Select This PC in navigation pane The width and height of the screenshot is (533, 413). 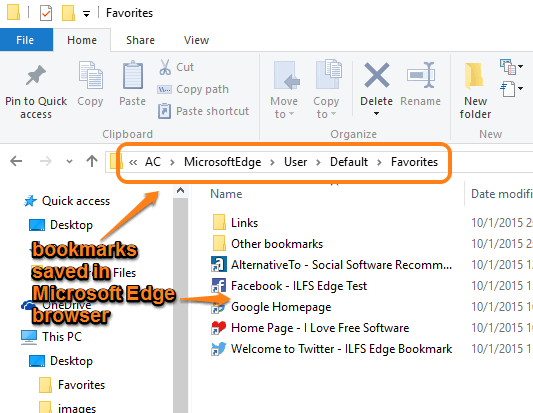click(52, 337)
